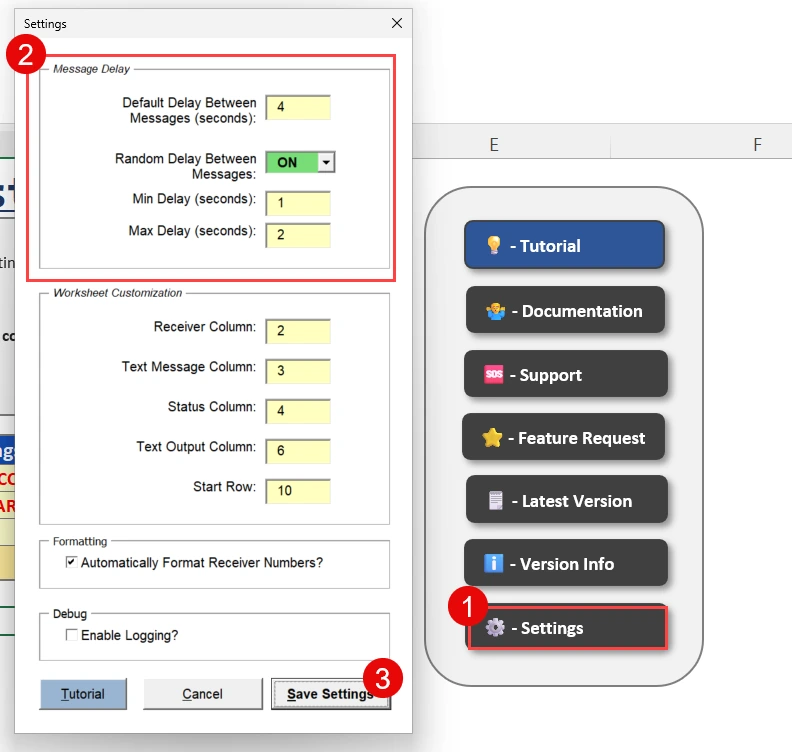Open the Settings button in the panel
Screen dimensions: 792x752
tap(567, 628)
